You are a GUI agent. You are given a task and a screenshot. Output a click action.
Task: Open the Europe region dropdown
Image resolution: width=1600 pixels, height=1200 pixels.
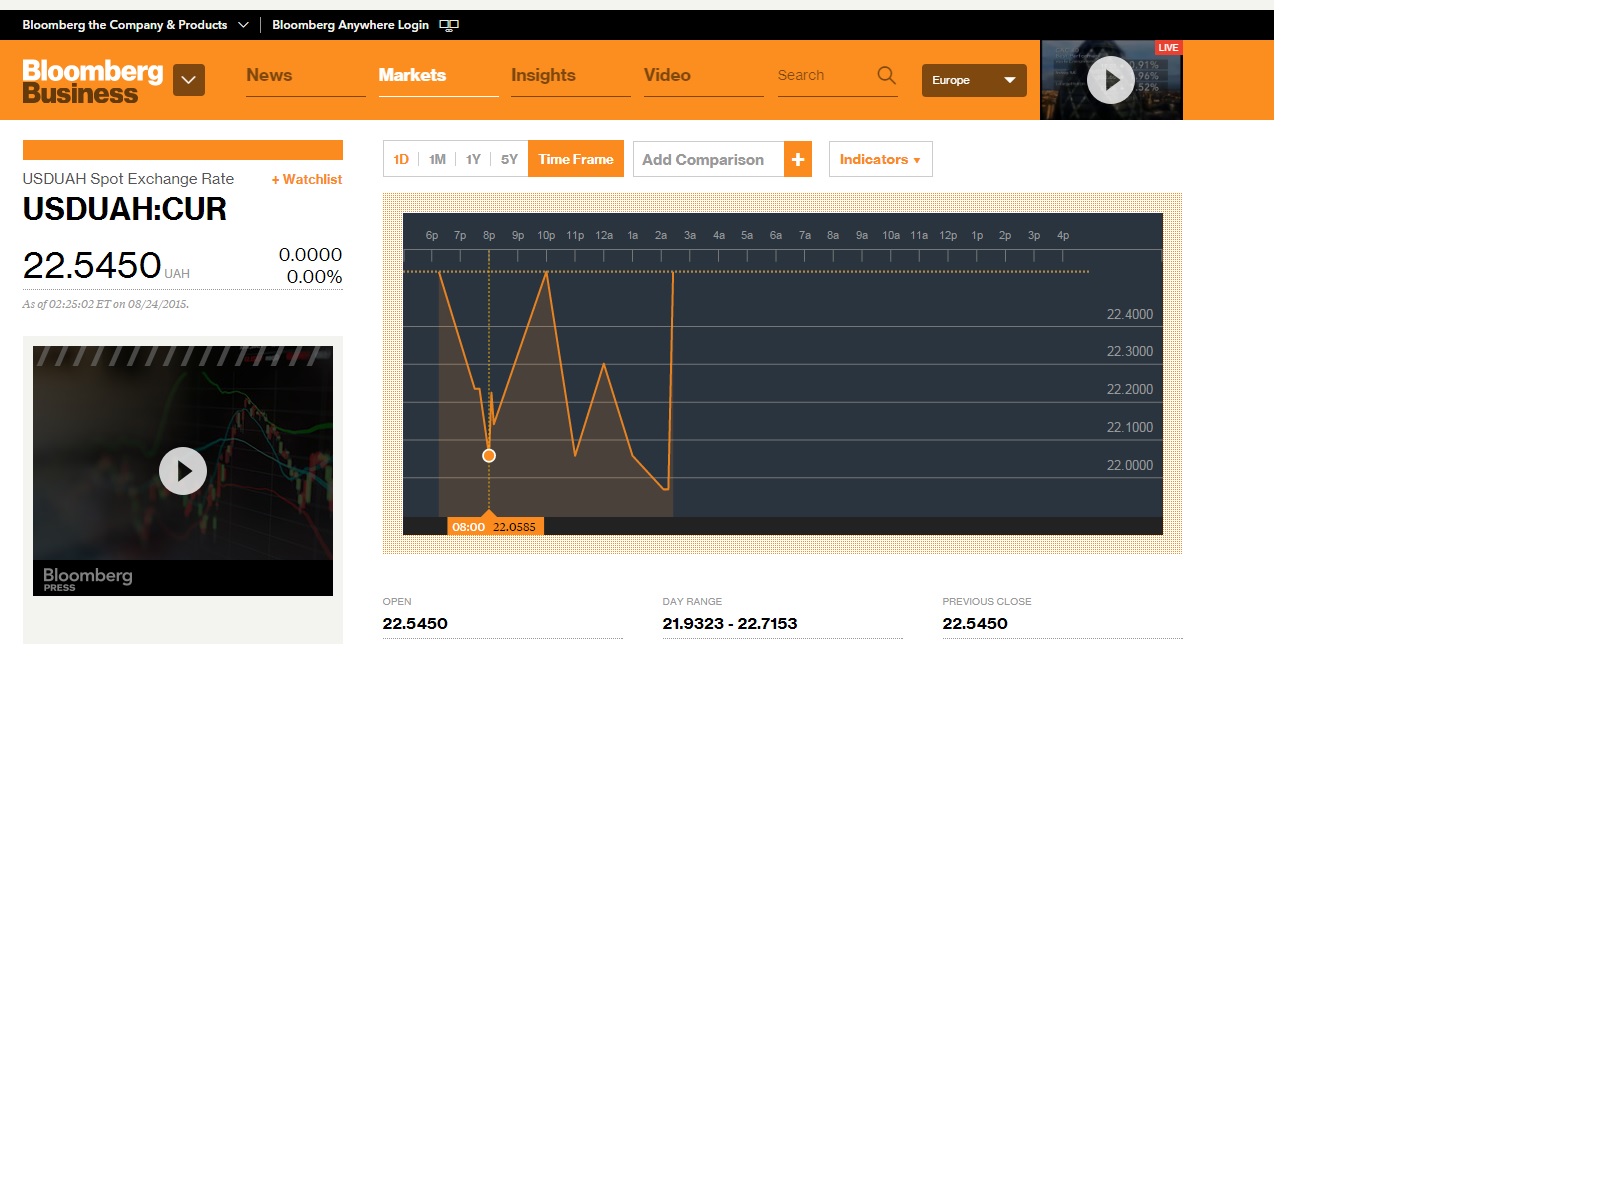pos(974,80)
